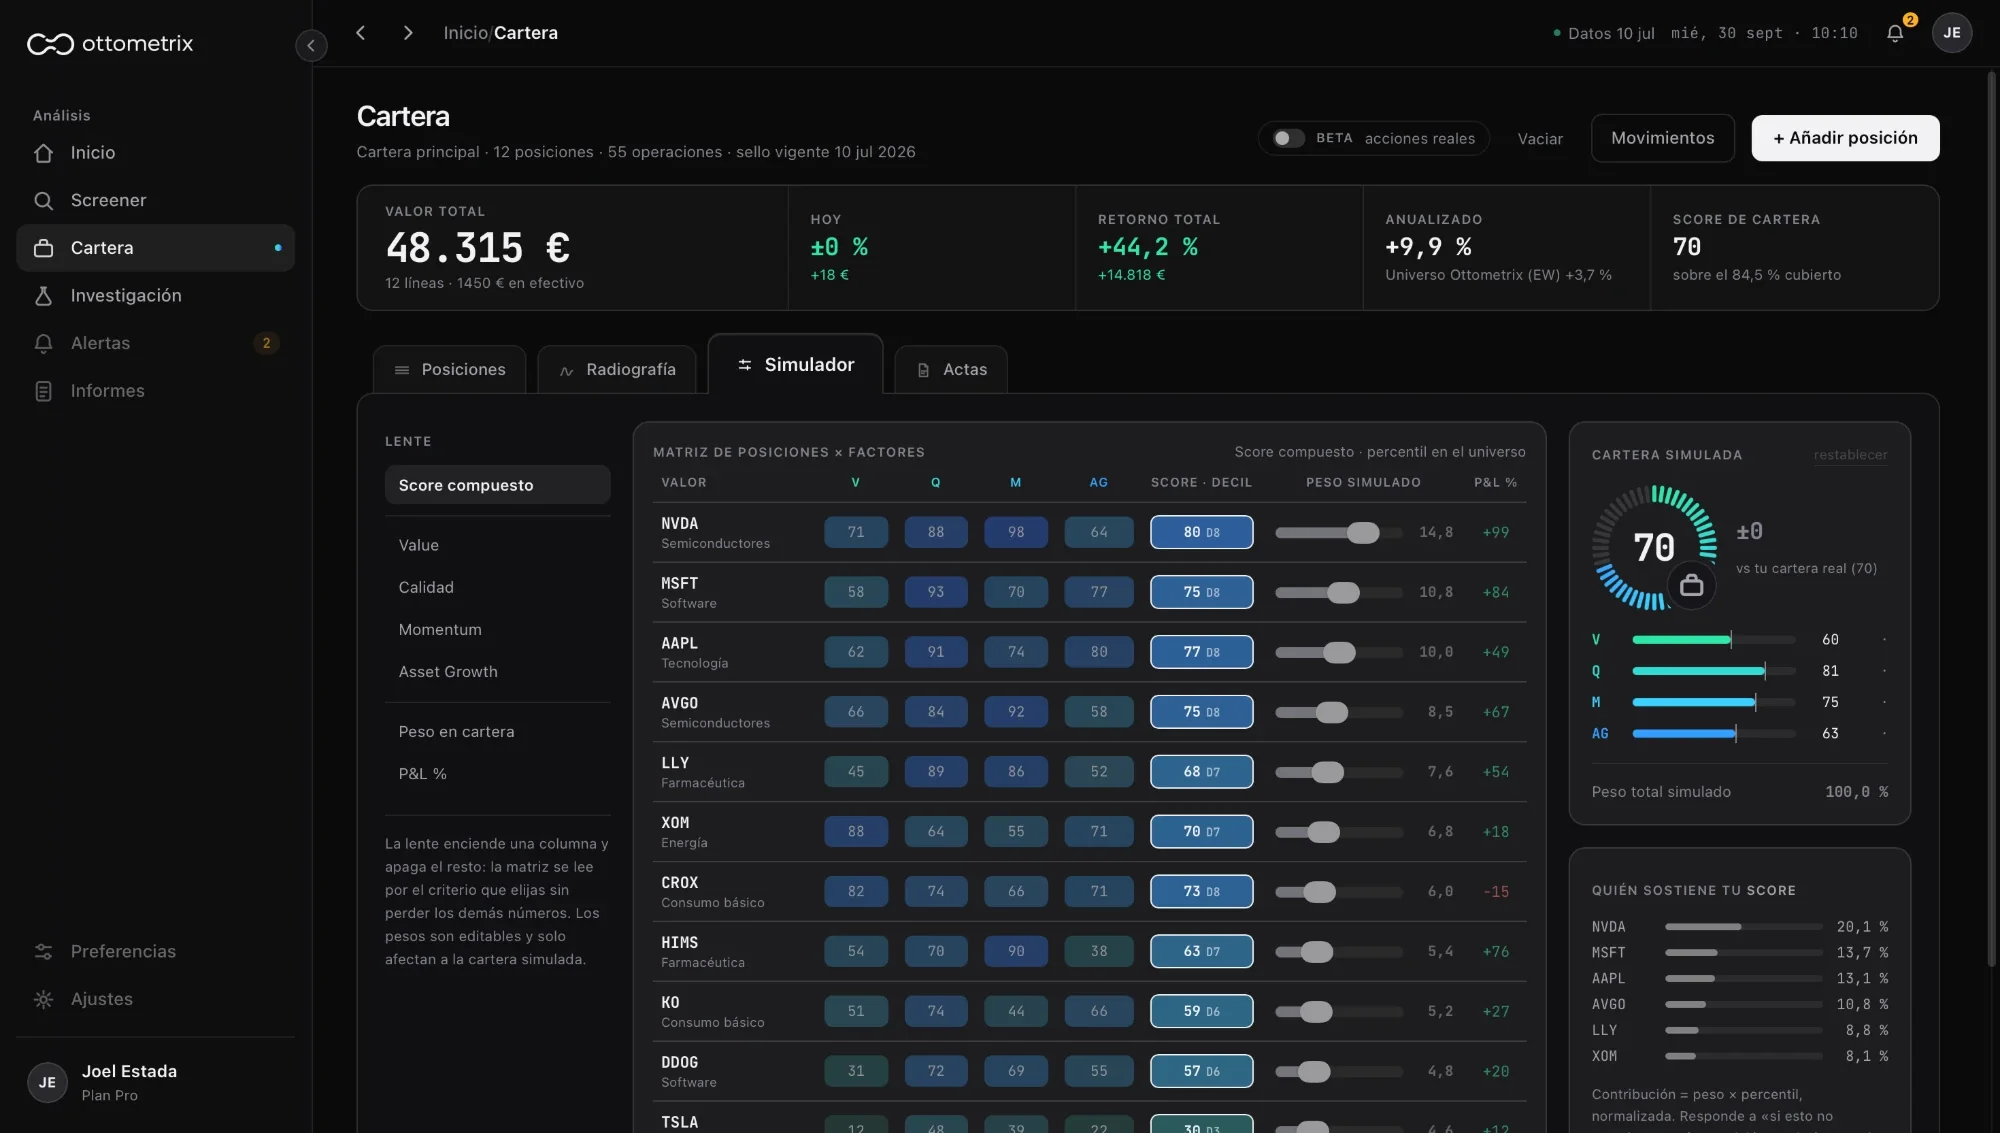Go back with the left arrow icon
The image size is (2000, 1133).
(x=361, y=33)
